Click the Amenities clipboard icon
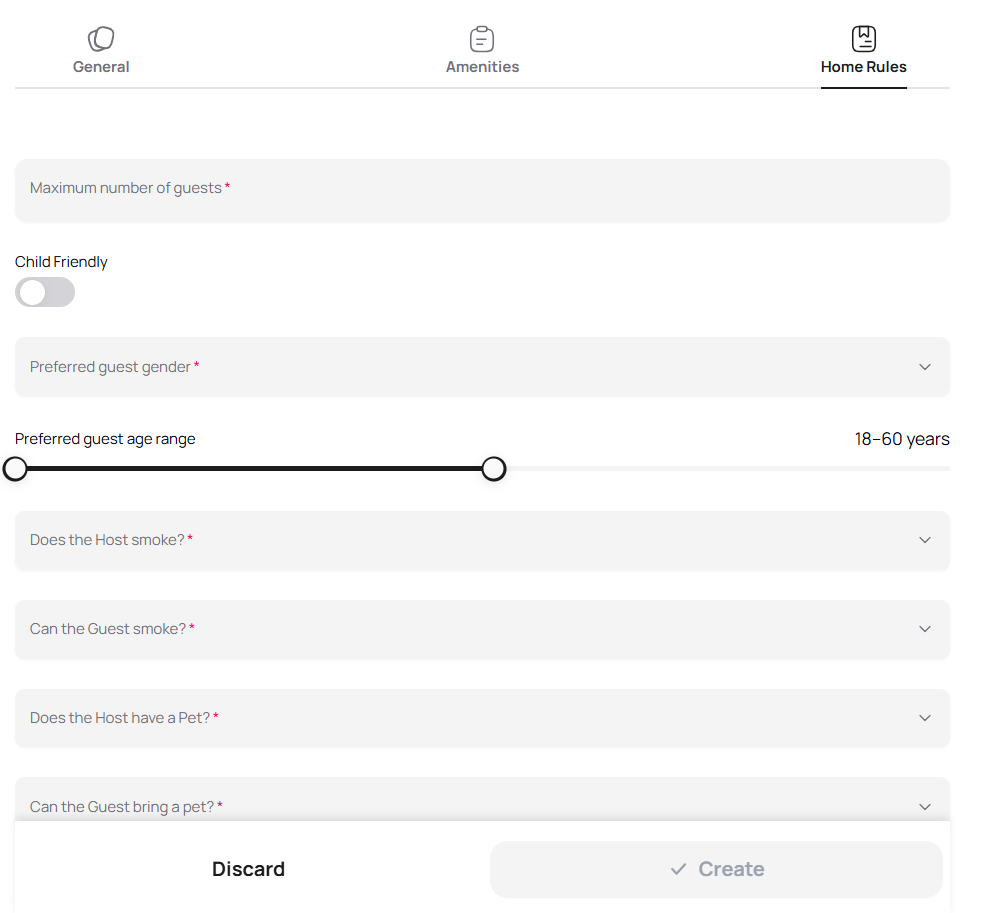Viewport: 983px width, 913px height. (x=482, y=39)
